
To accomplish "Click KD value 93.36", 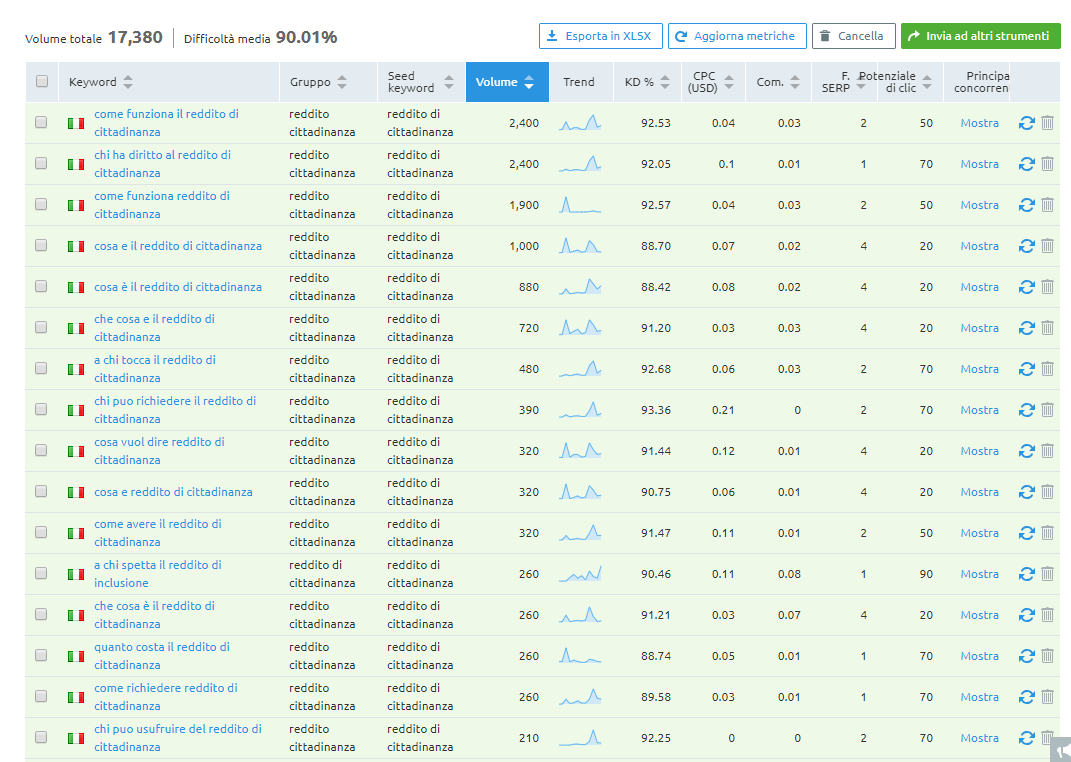I will [x=656, y=410].
